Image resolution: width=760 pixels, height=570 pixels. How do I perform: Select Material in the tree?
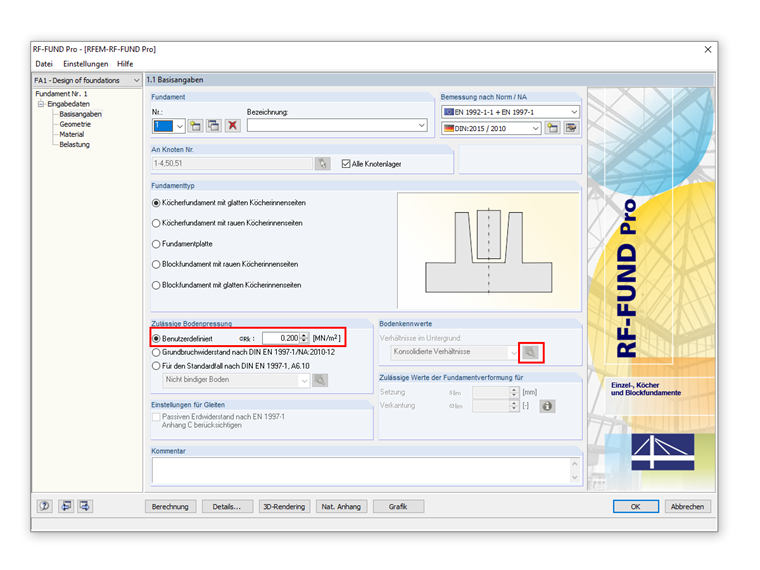click(72, 135)
